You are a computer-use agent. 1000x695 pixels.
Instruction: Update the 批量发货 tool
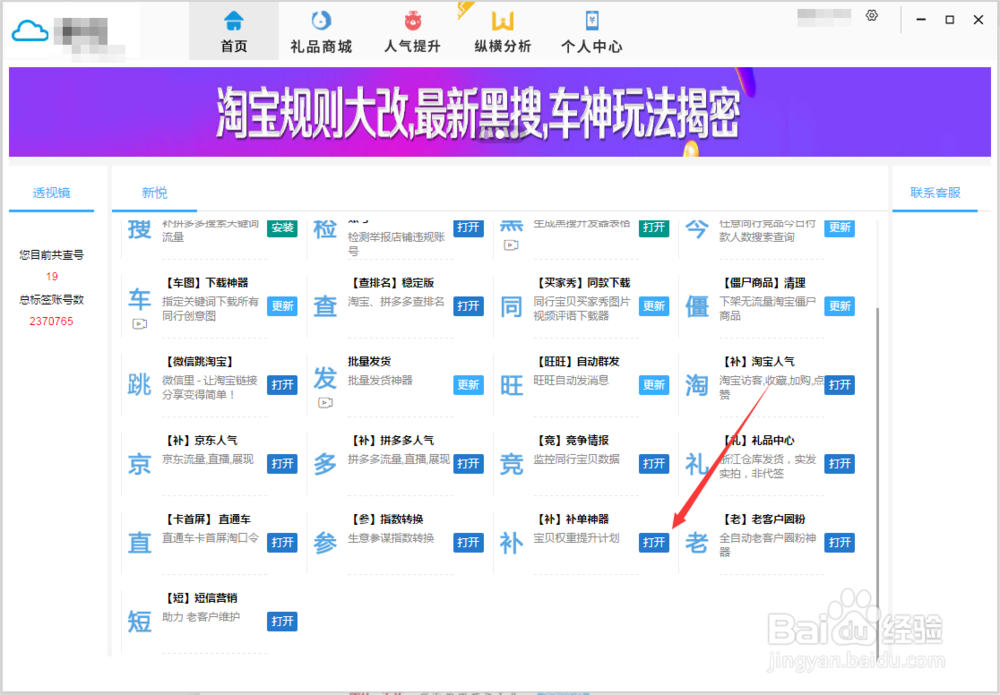coord(468,385)
